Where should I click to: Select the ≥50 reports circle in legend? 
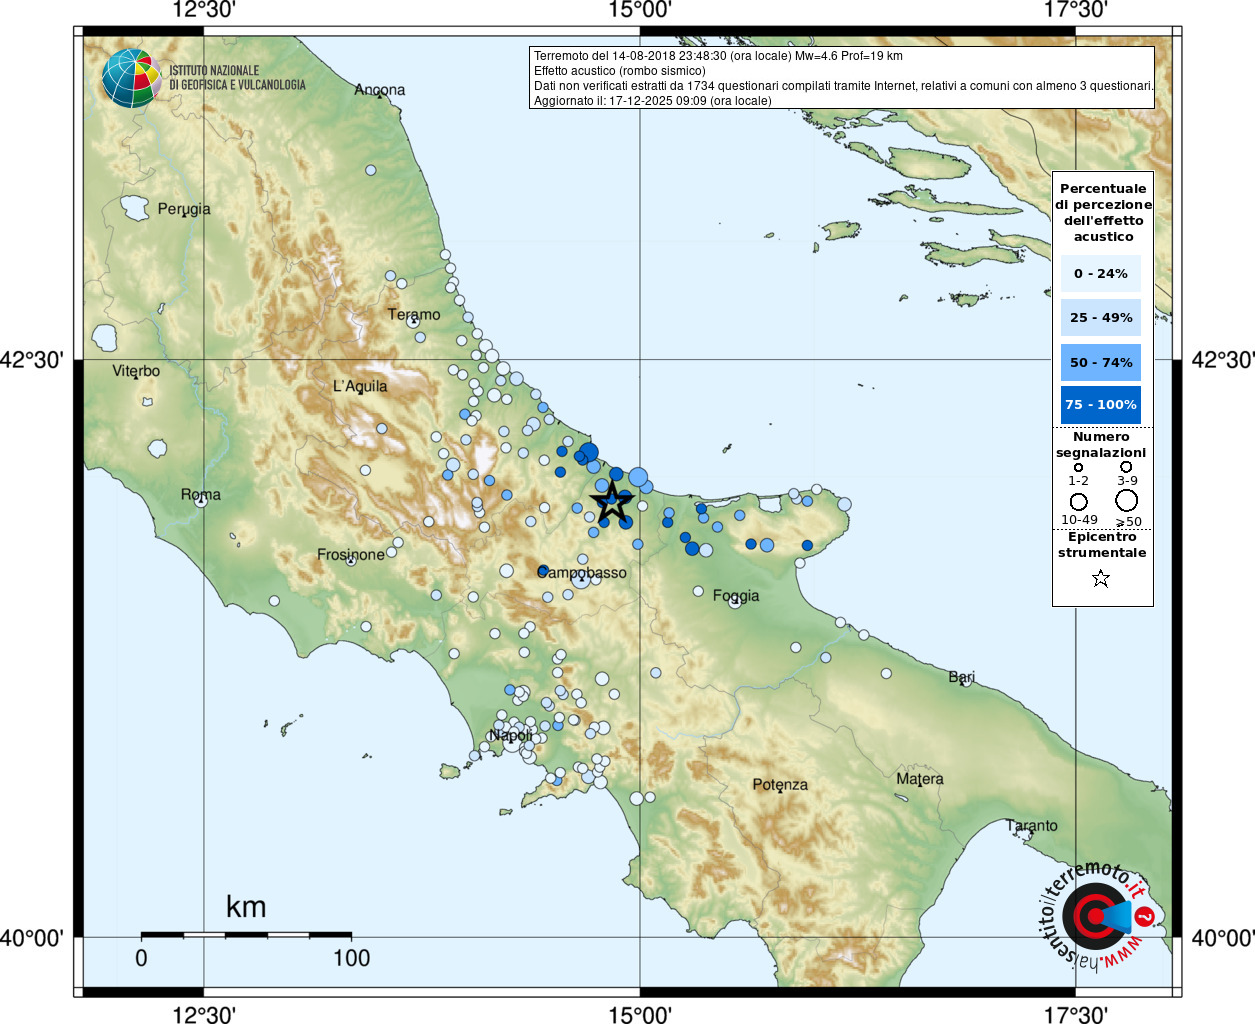click(x=1127, y=500)
